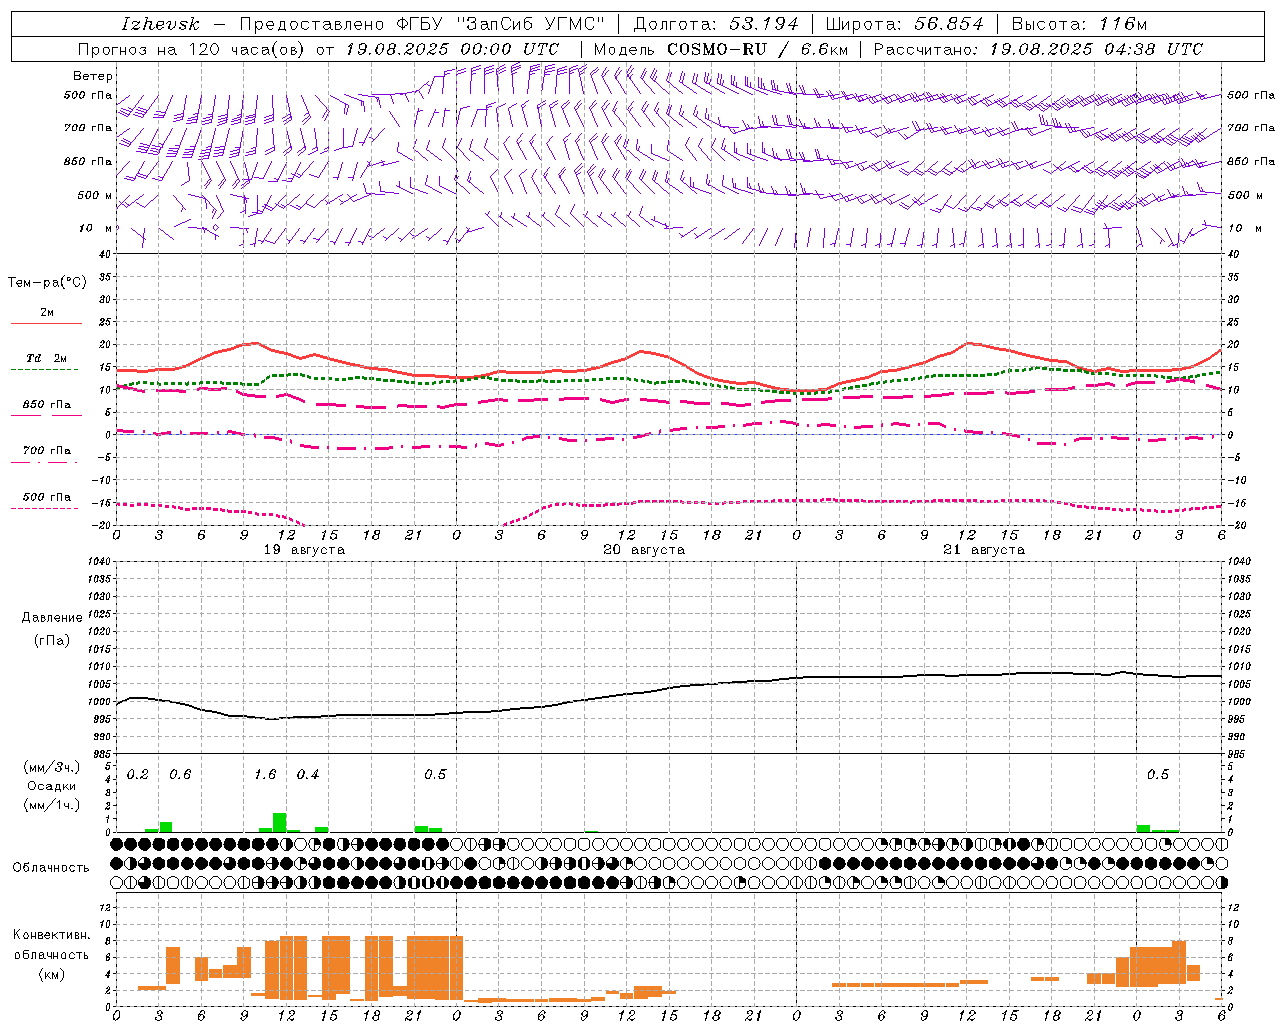1280x1024 pixels.
Task: Click the forecast start "19.08.2025 00:00 UTC"
Action: [x=452, y=49]
